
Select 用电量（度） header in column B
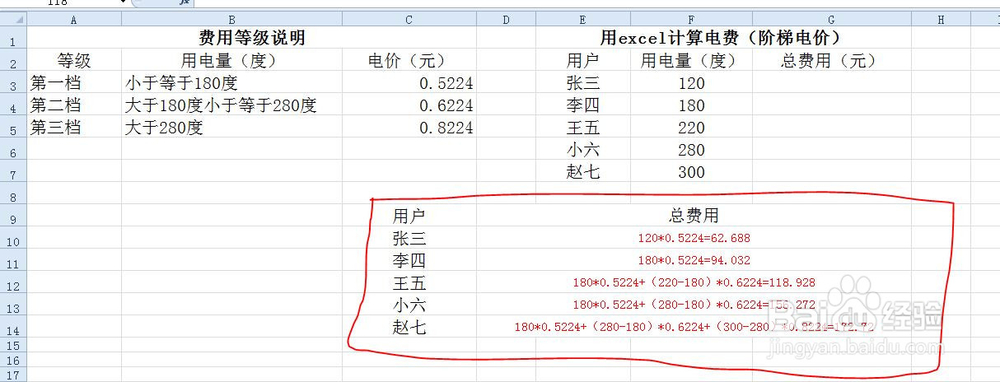tap(232, 61)
